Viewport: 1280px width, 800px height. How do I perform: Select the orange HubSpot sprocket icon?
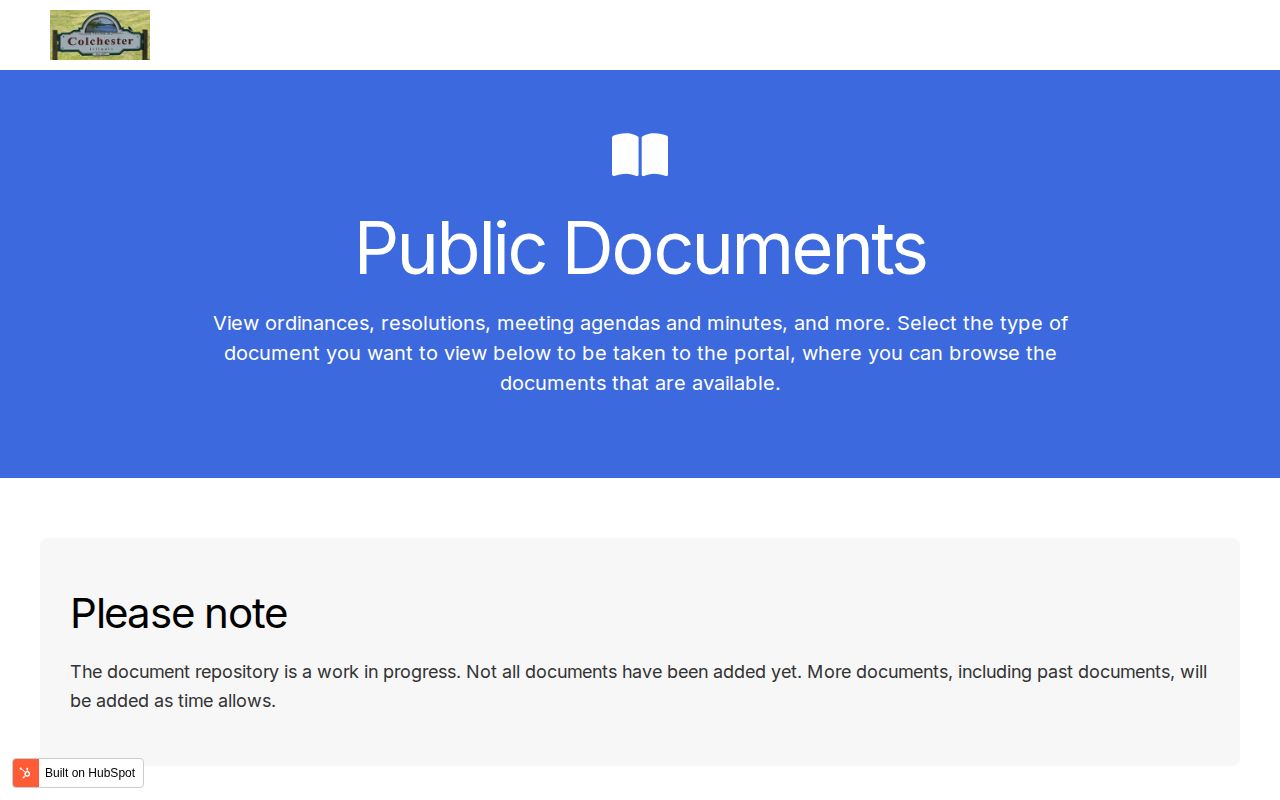coord(26,773)
